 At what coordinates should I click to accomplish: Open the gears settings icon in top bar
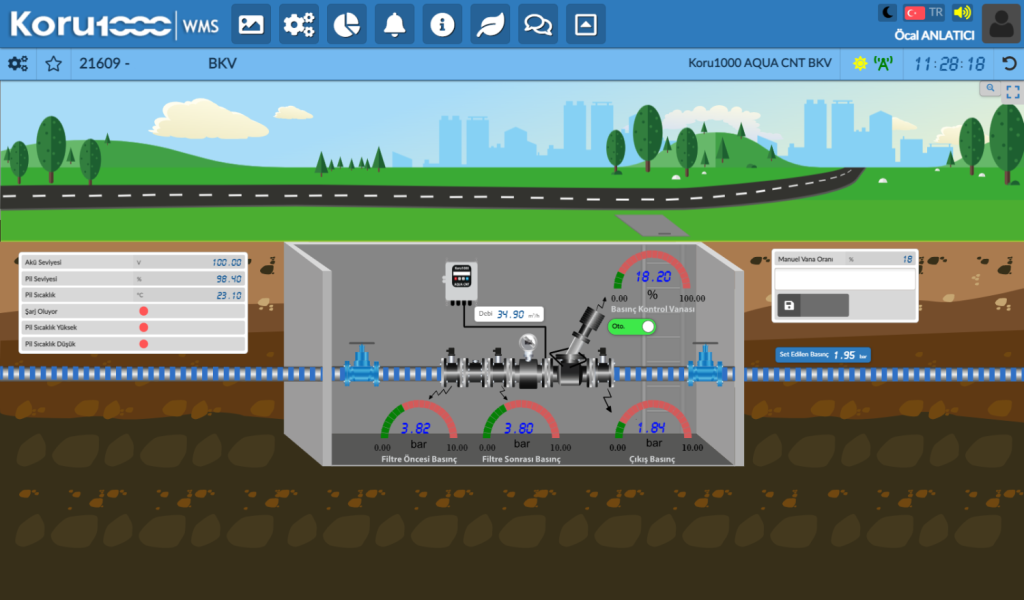tap(298, 25)
